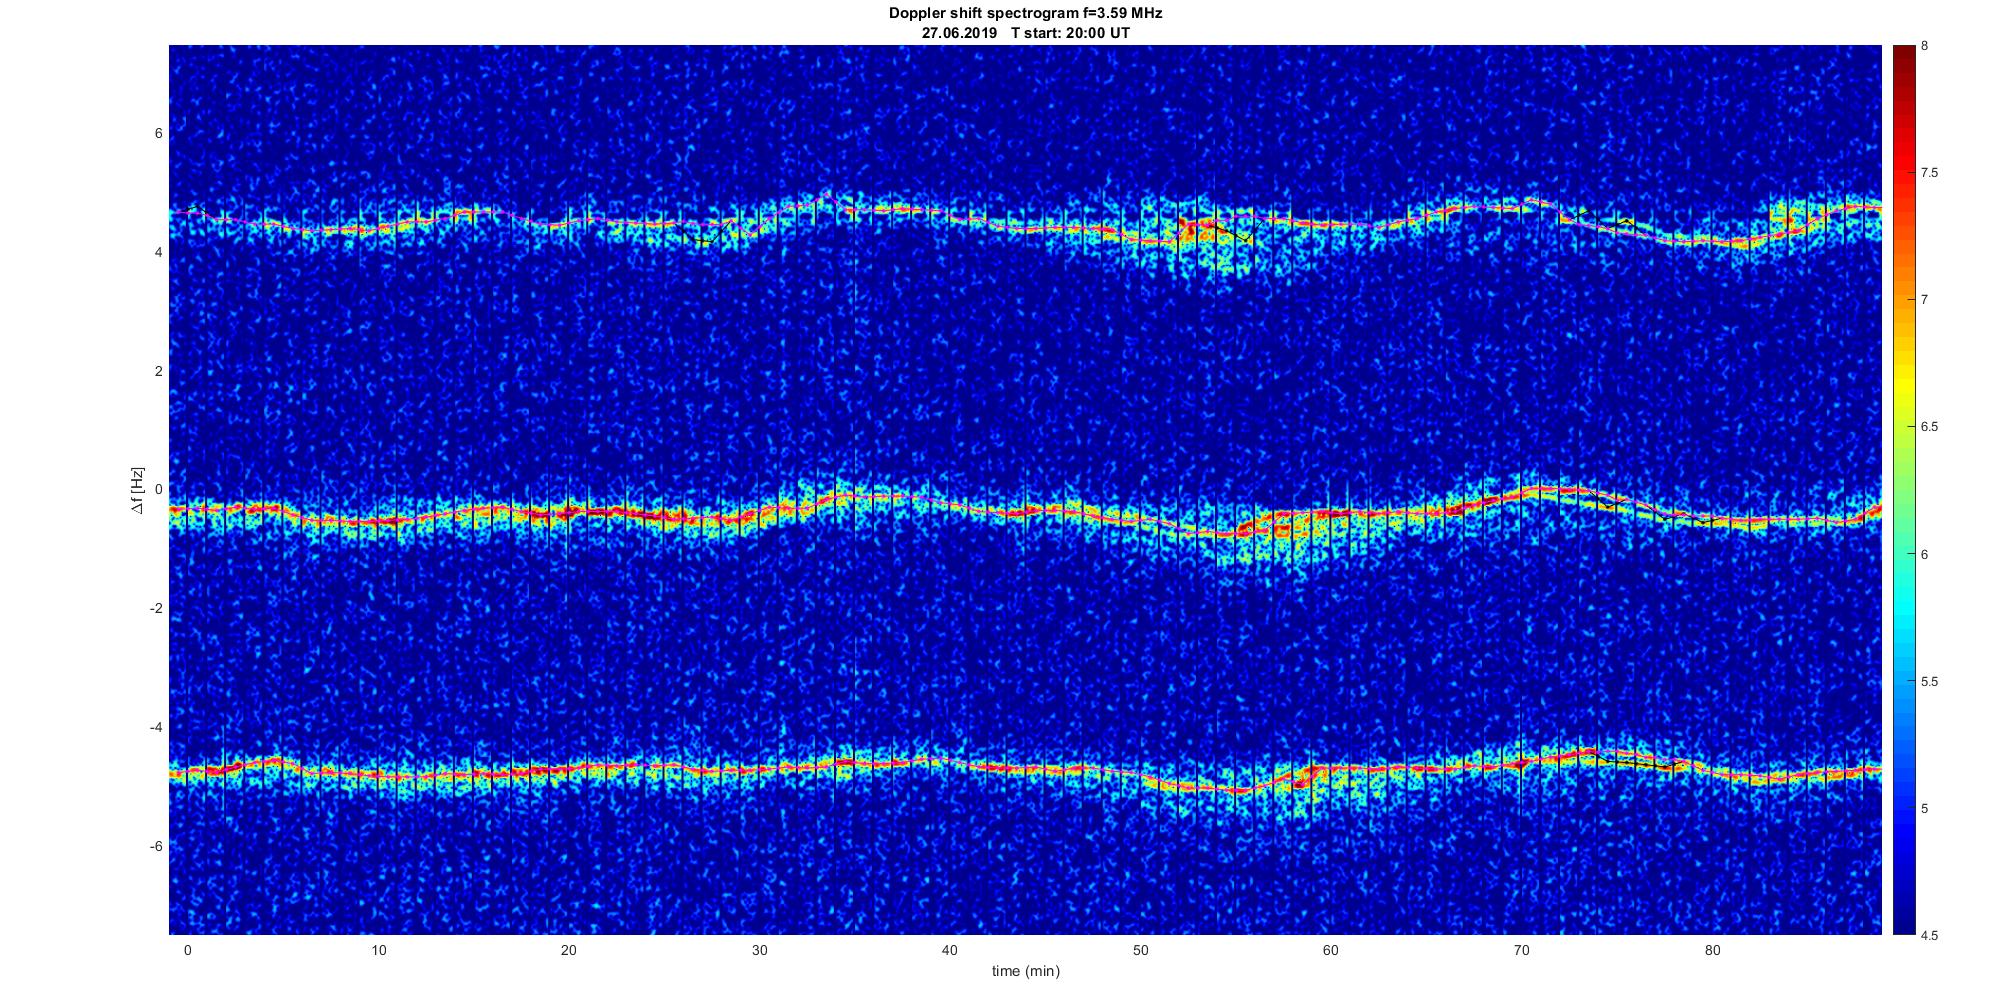This screenshot has height=1003, width=2000.
Task: Click colorbar tick label '7'
Action: [x=1925, y=300]
